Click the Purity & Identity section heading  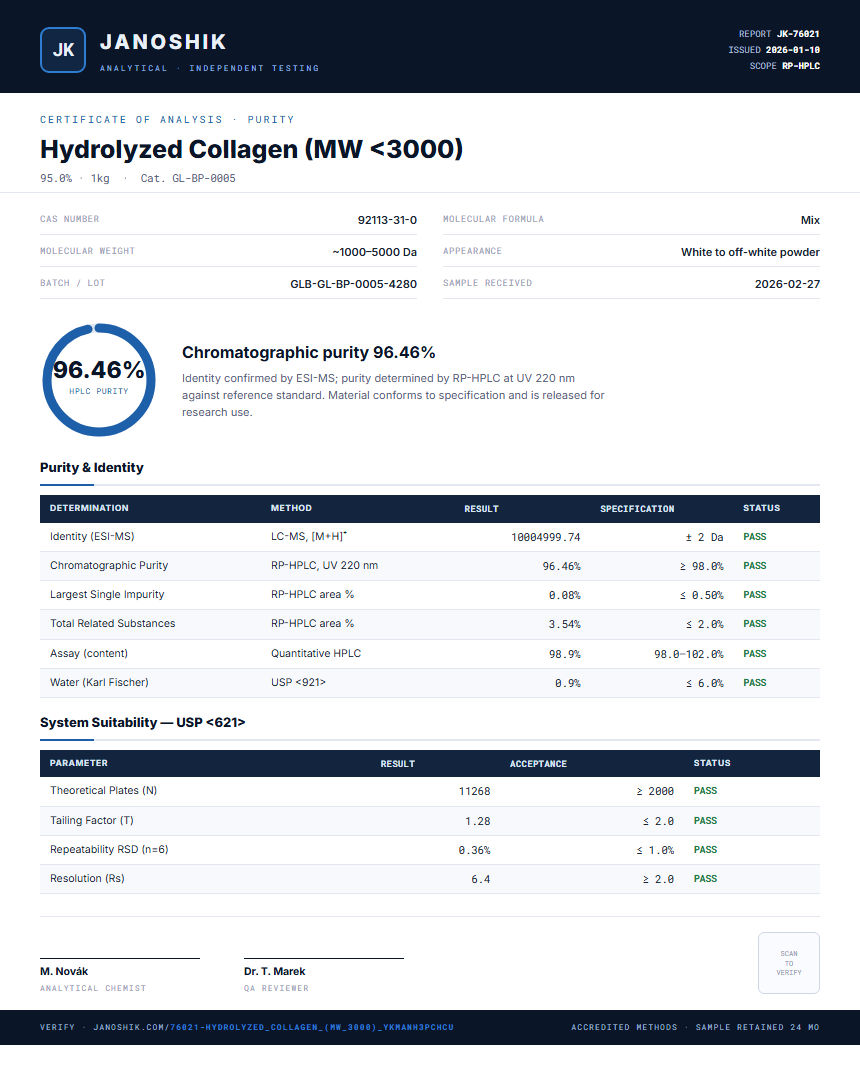pyautogui.click(x=92, y=467)
